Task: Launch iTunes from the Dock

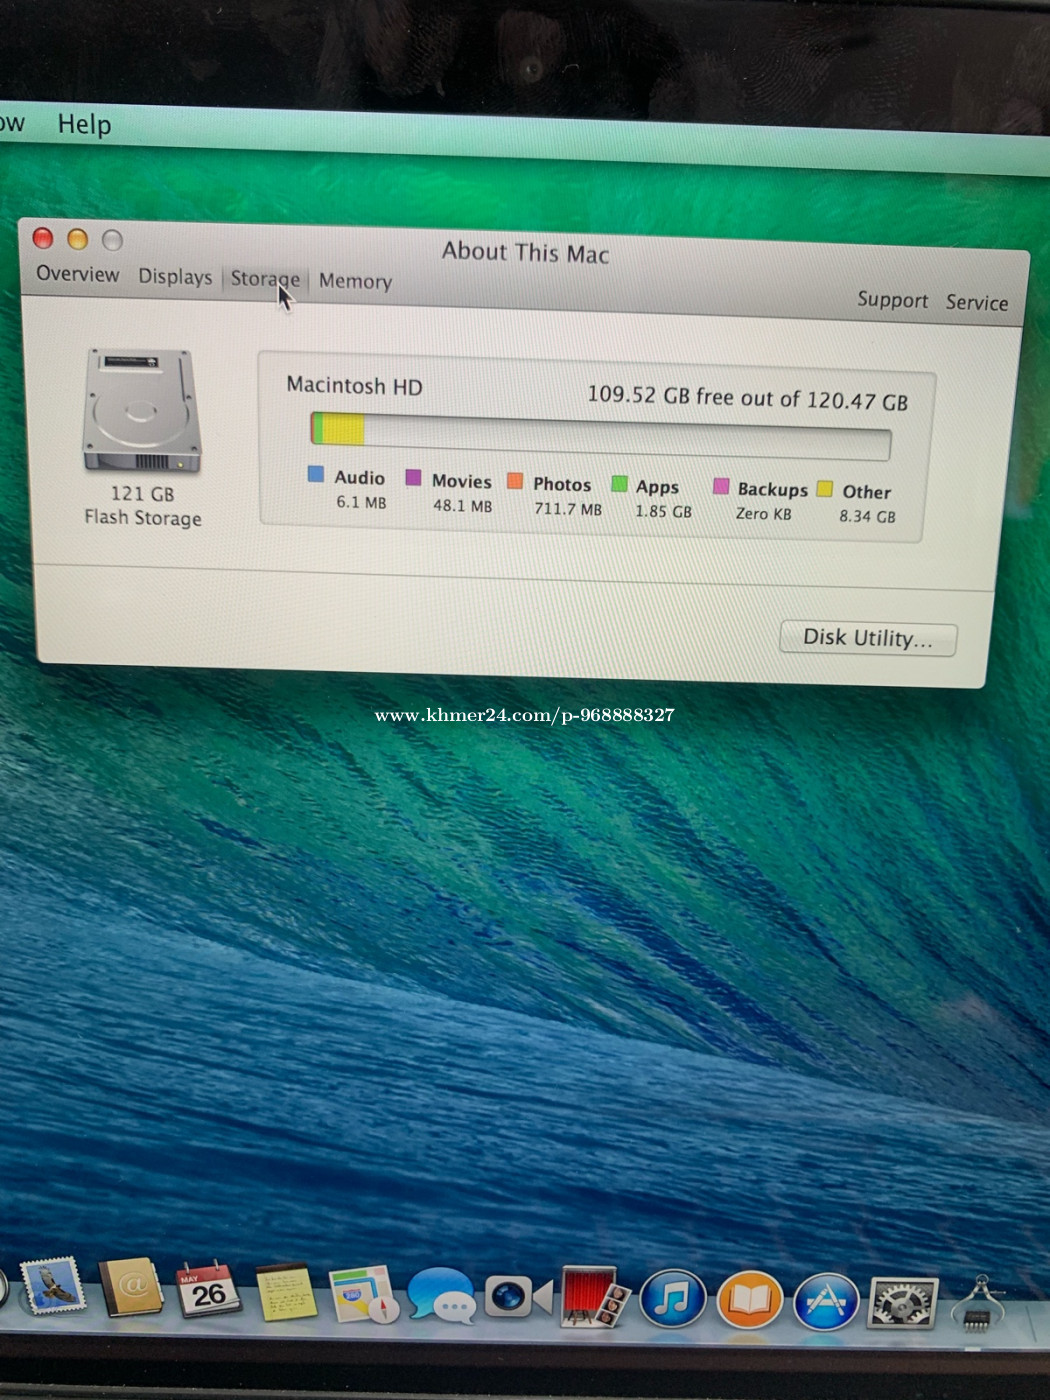Action: [672, 1299]
